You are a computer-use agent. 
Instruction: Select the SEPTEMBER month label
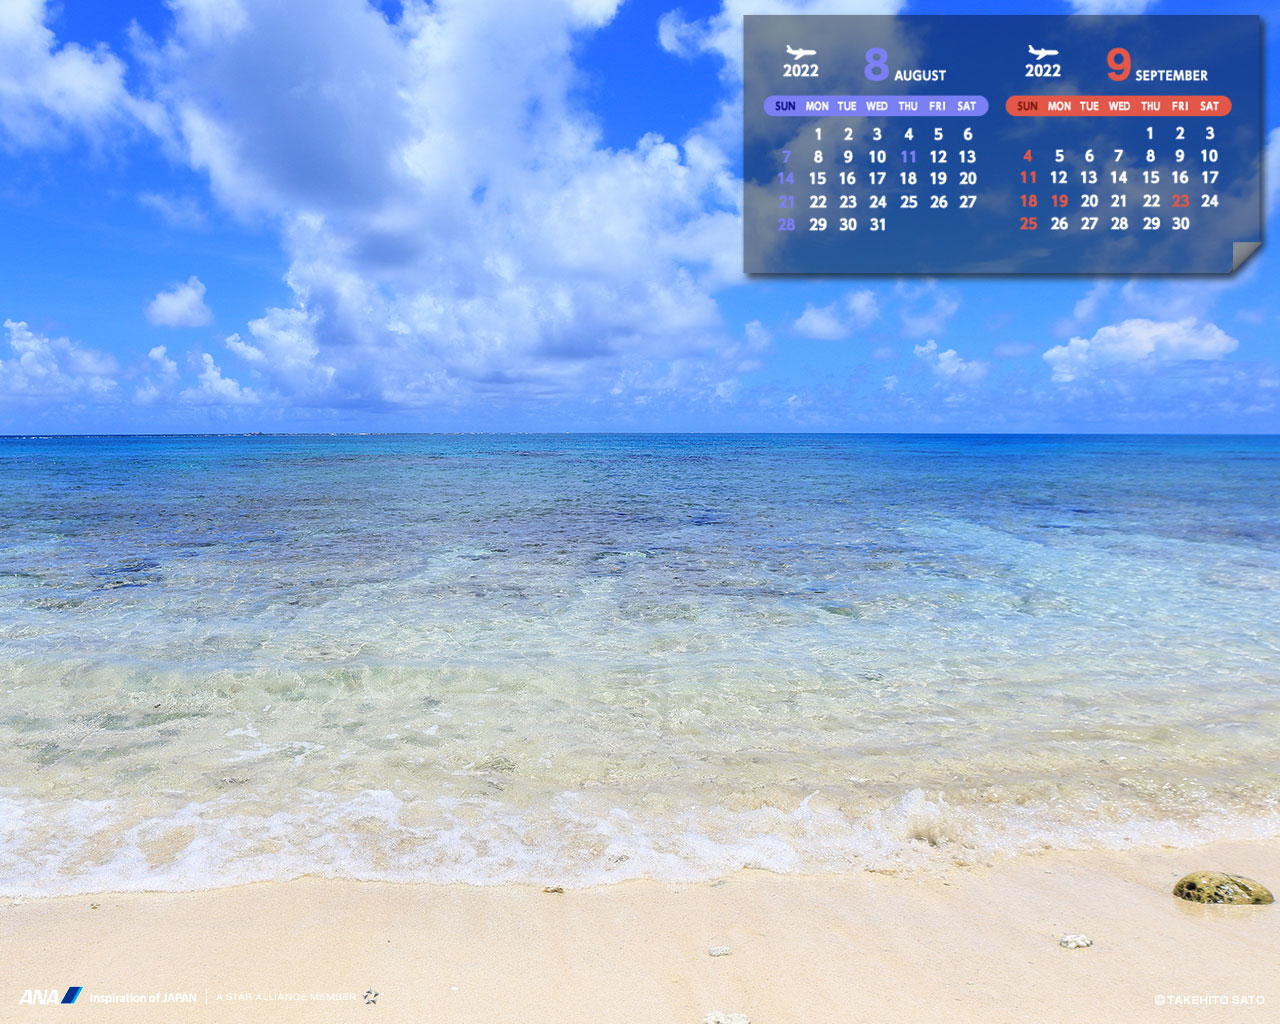coord(1171,75)
